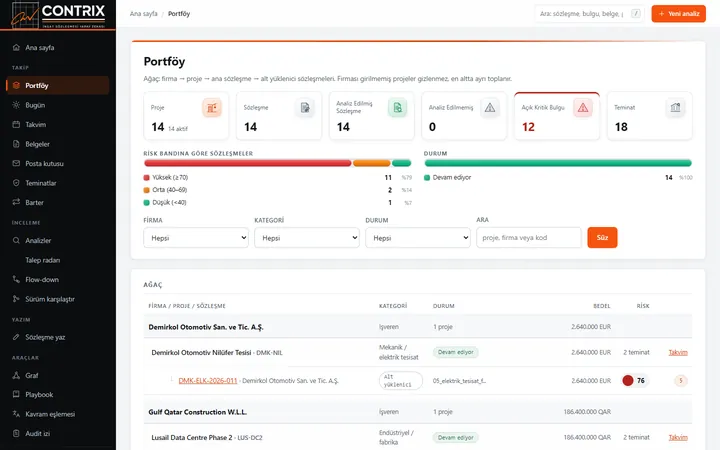The width and height of the screenshot is (720, 450).
Task: Click Devam ediyor badge in Demirkol Nilüfer row
Action: tap(456, 352)
